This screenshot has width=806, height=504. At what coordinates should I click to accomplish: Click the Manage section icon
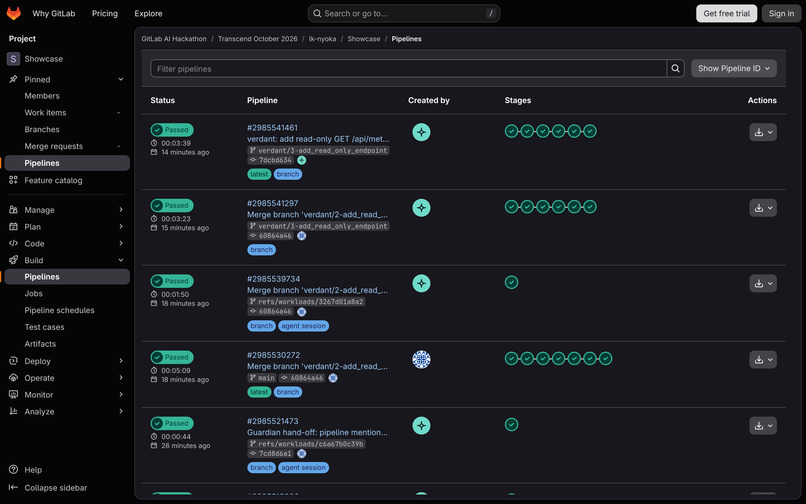(x=13, y=210)
